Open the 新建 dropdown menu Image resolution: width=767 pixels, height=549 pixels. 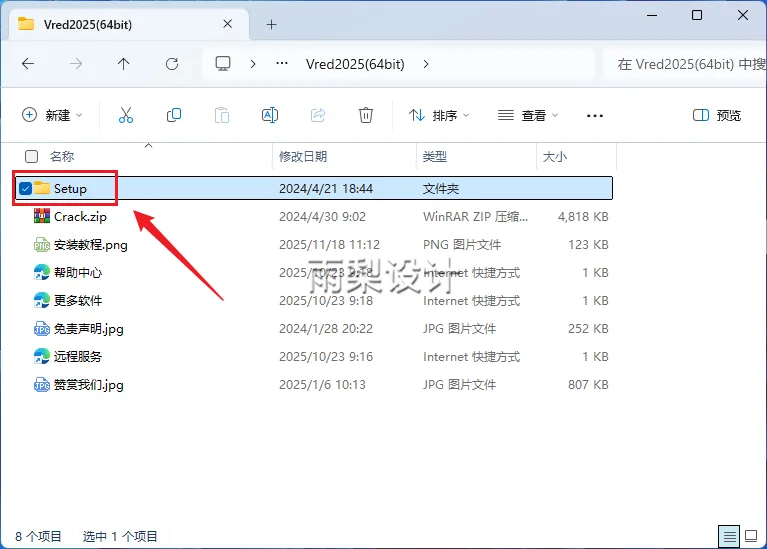[x=52, y=115]
